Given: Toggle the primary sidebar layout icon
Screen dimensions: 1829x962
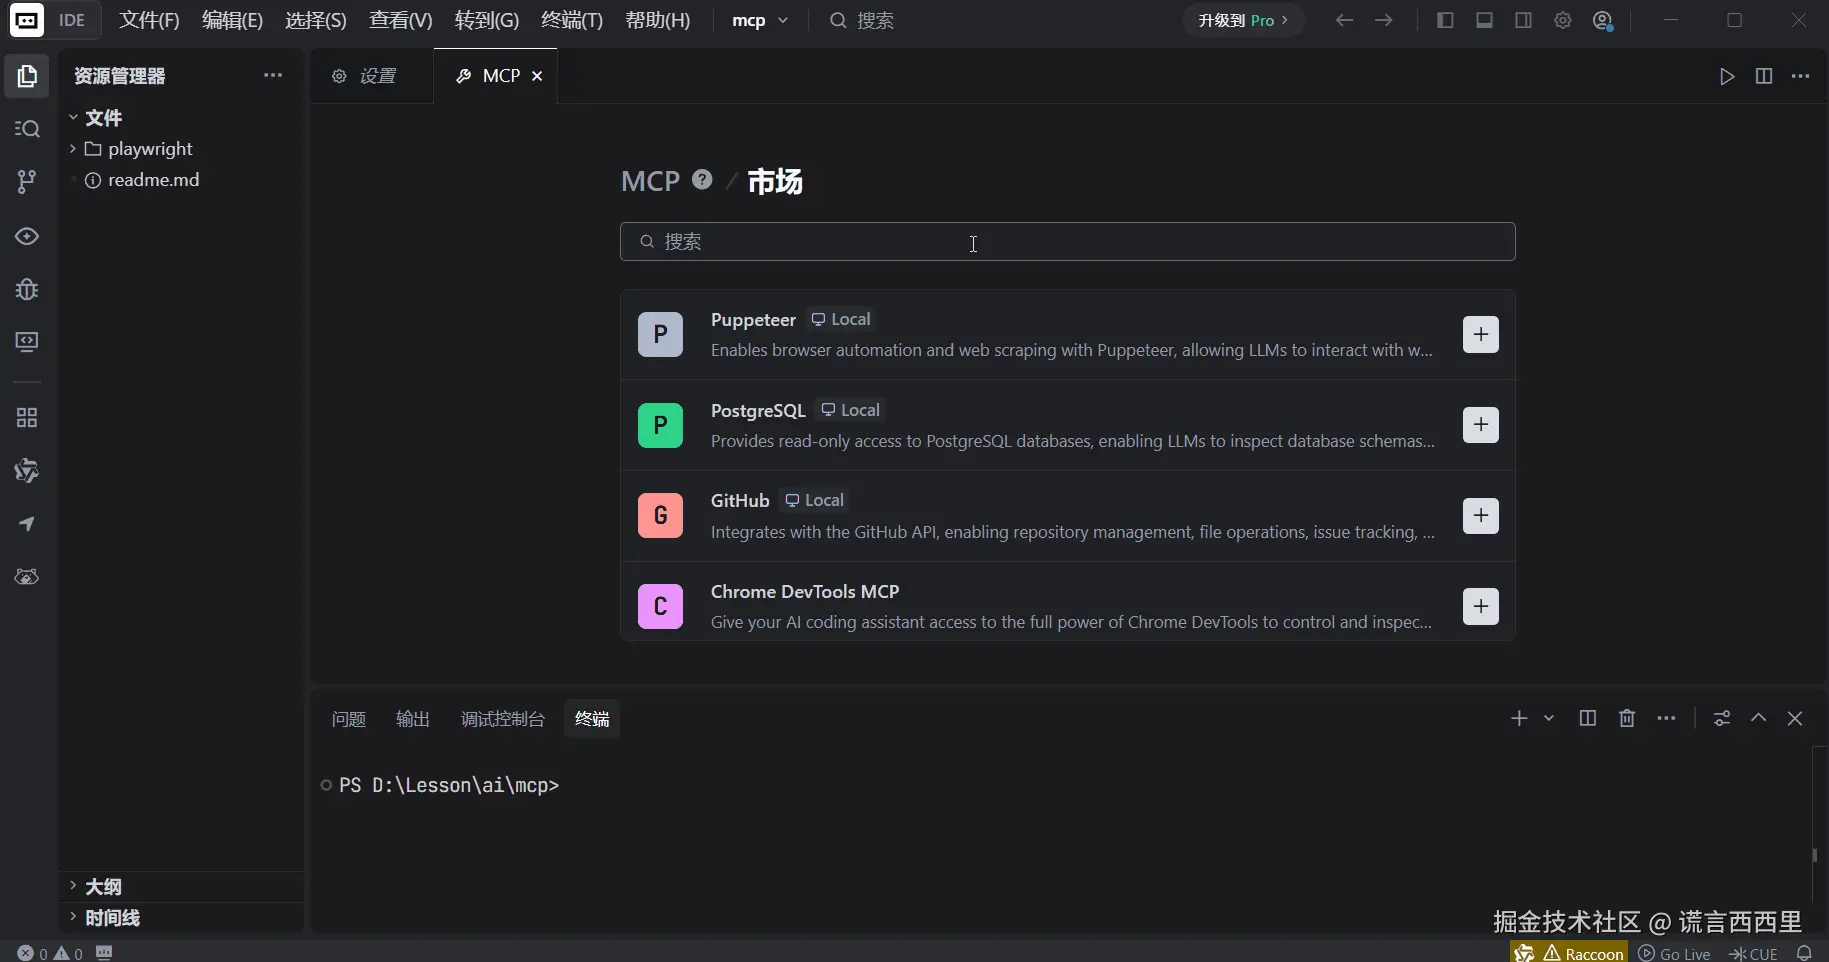Looking at the screenshot, I should pos(1445,20).
